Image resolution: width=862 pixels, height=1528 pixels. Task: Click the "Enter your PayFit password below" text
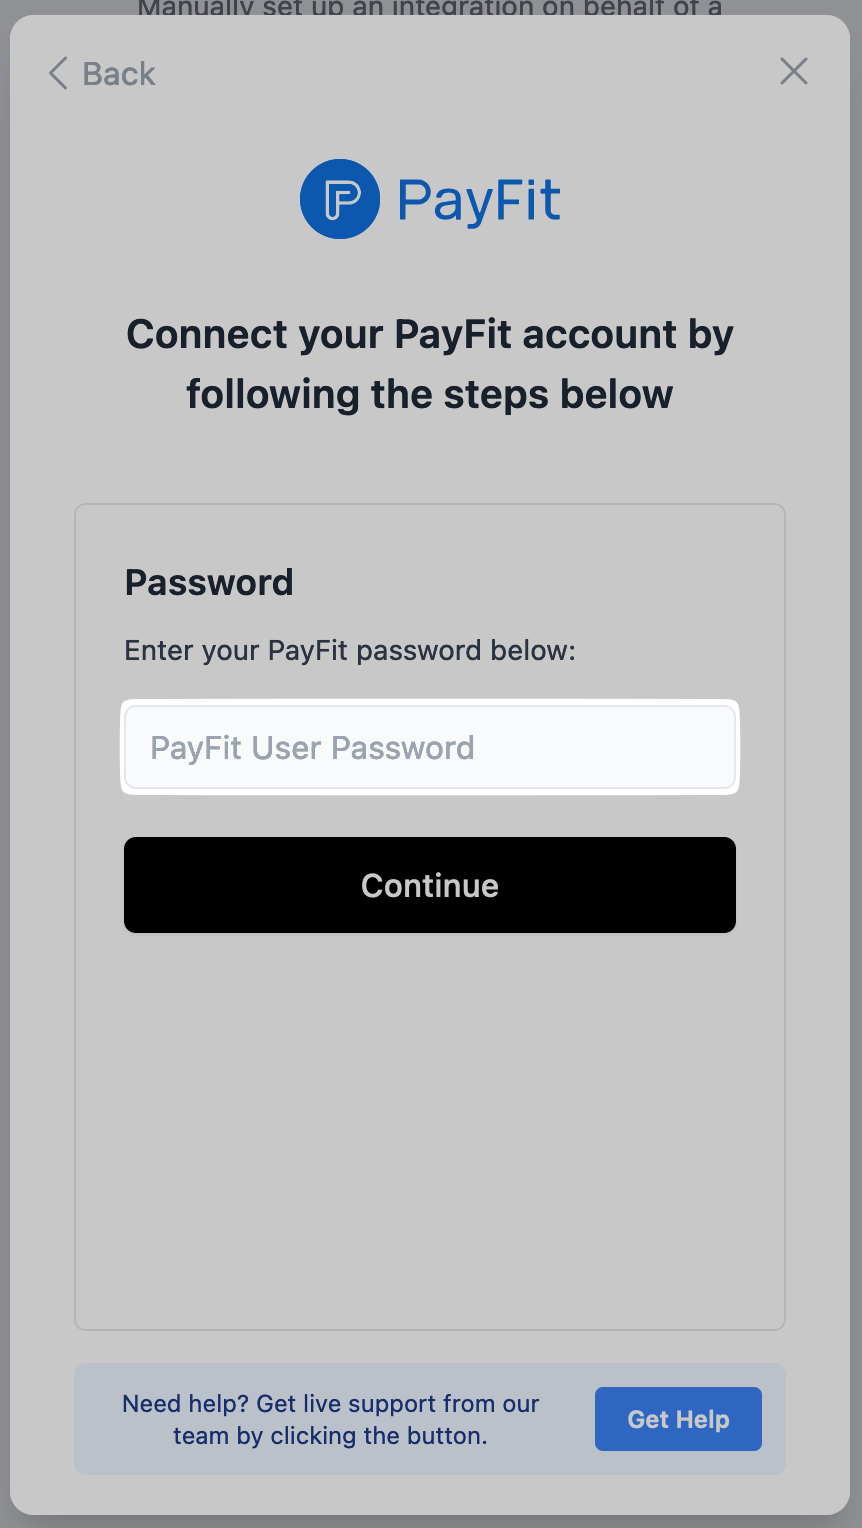[x=350, y=651]
